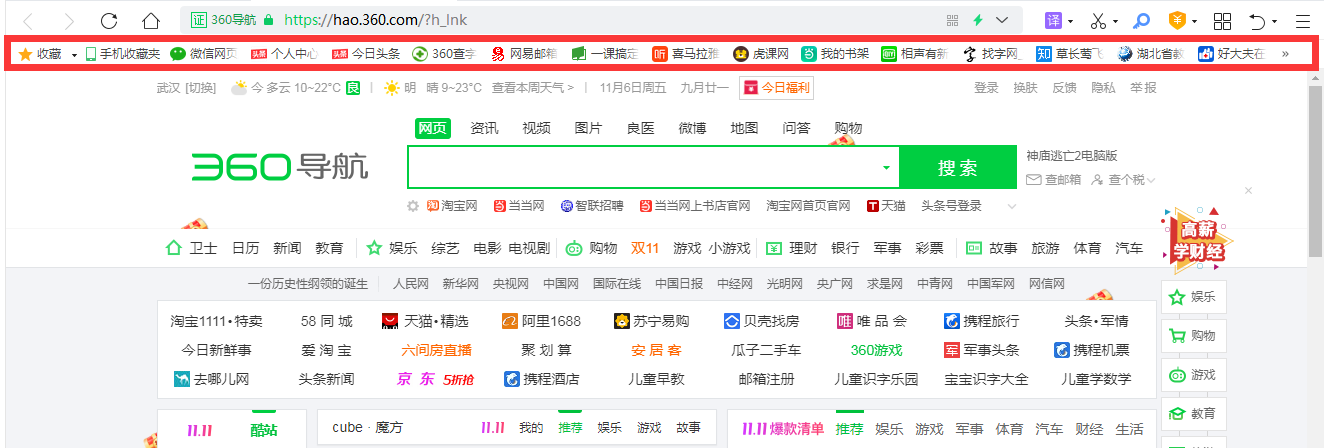
Task: Go to the browser home page icon
Action: click(150, 20)
